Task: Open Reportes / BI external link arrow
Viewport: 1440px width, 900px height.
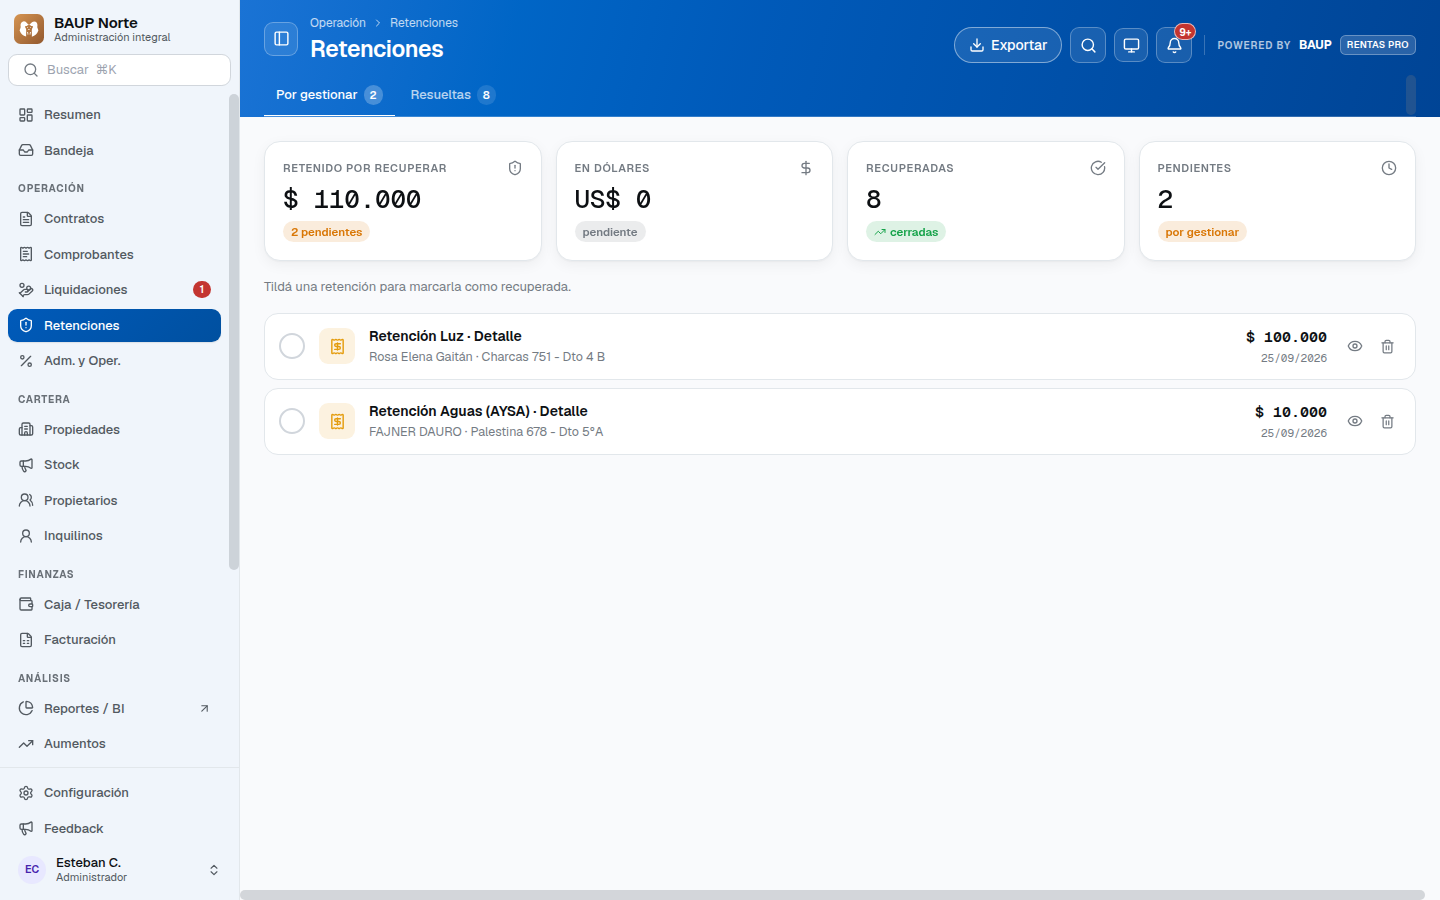Action: tap(204, 708)
